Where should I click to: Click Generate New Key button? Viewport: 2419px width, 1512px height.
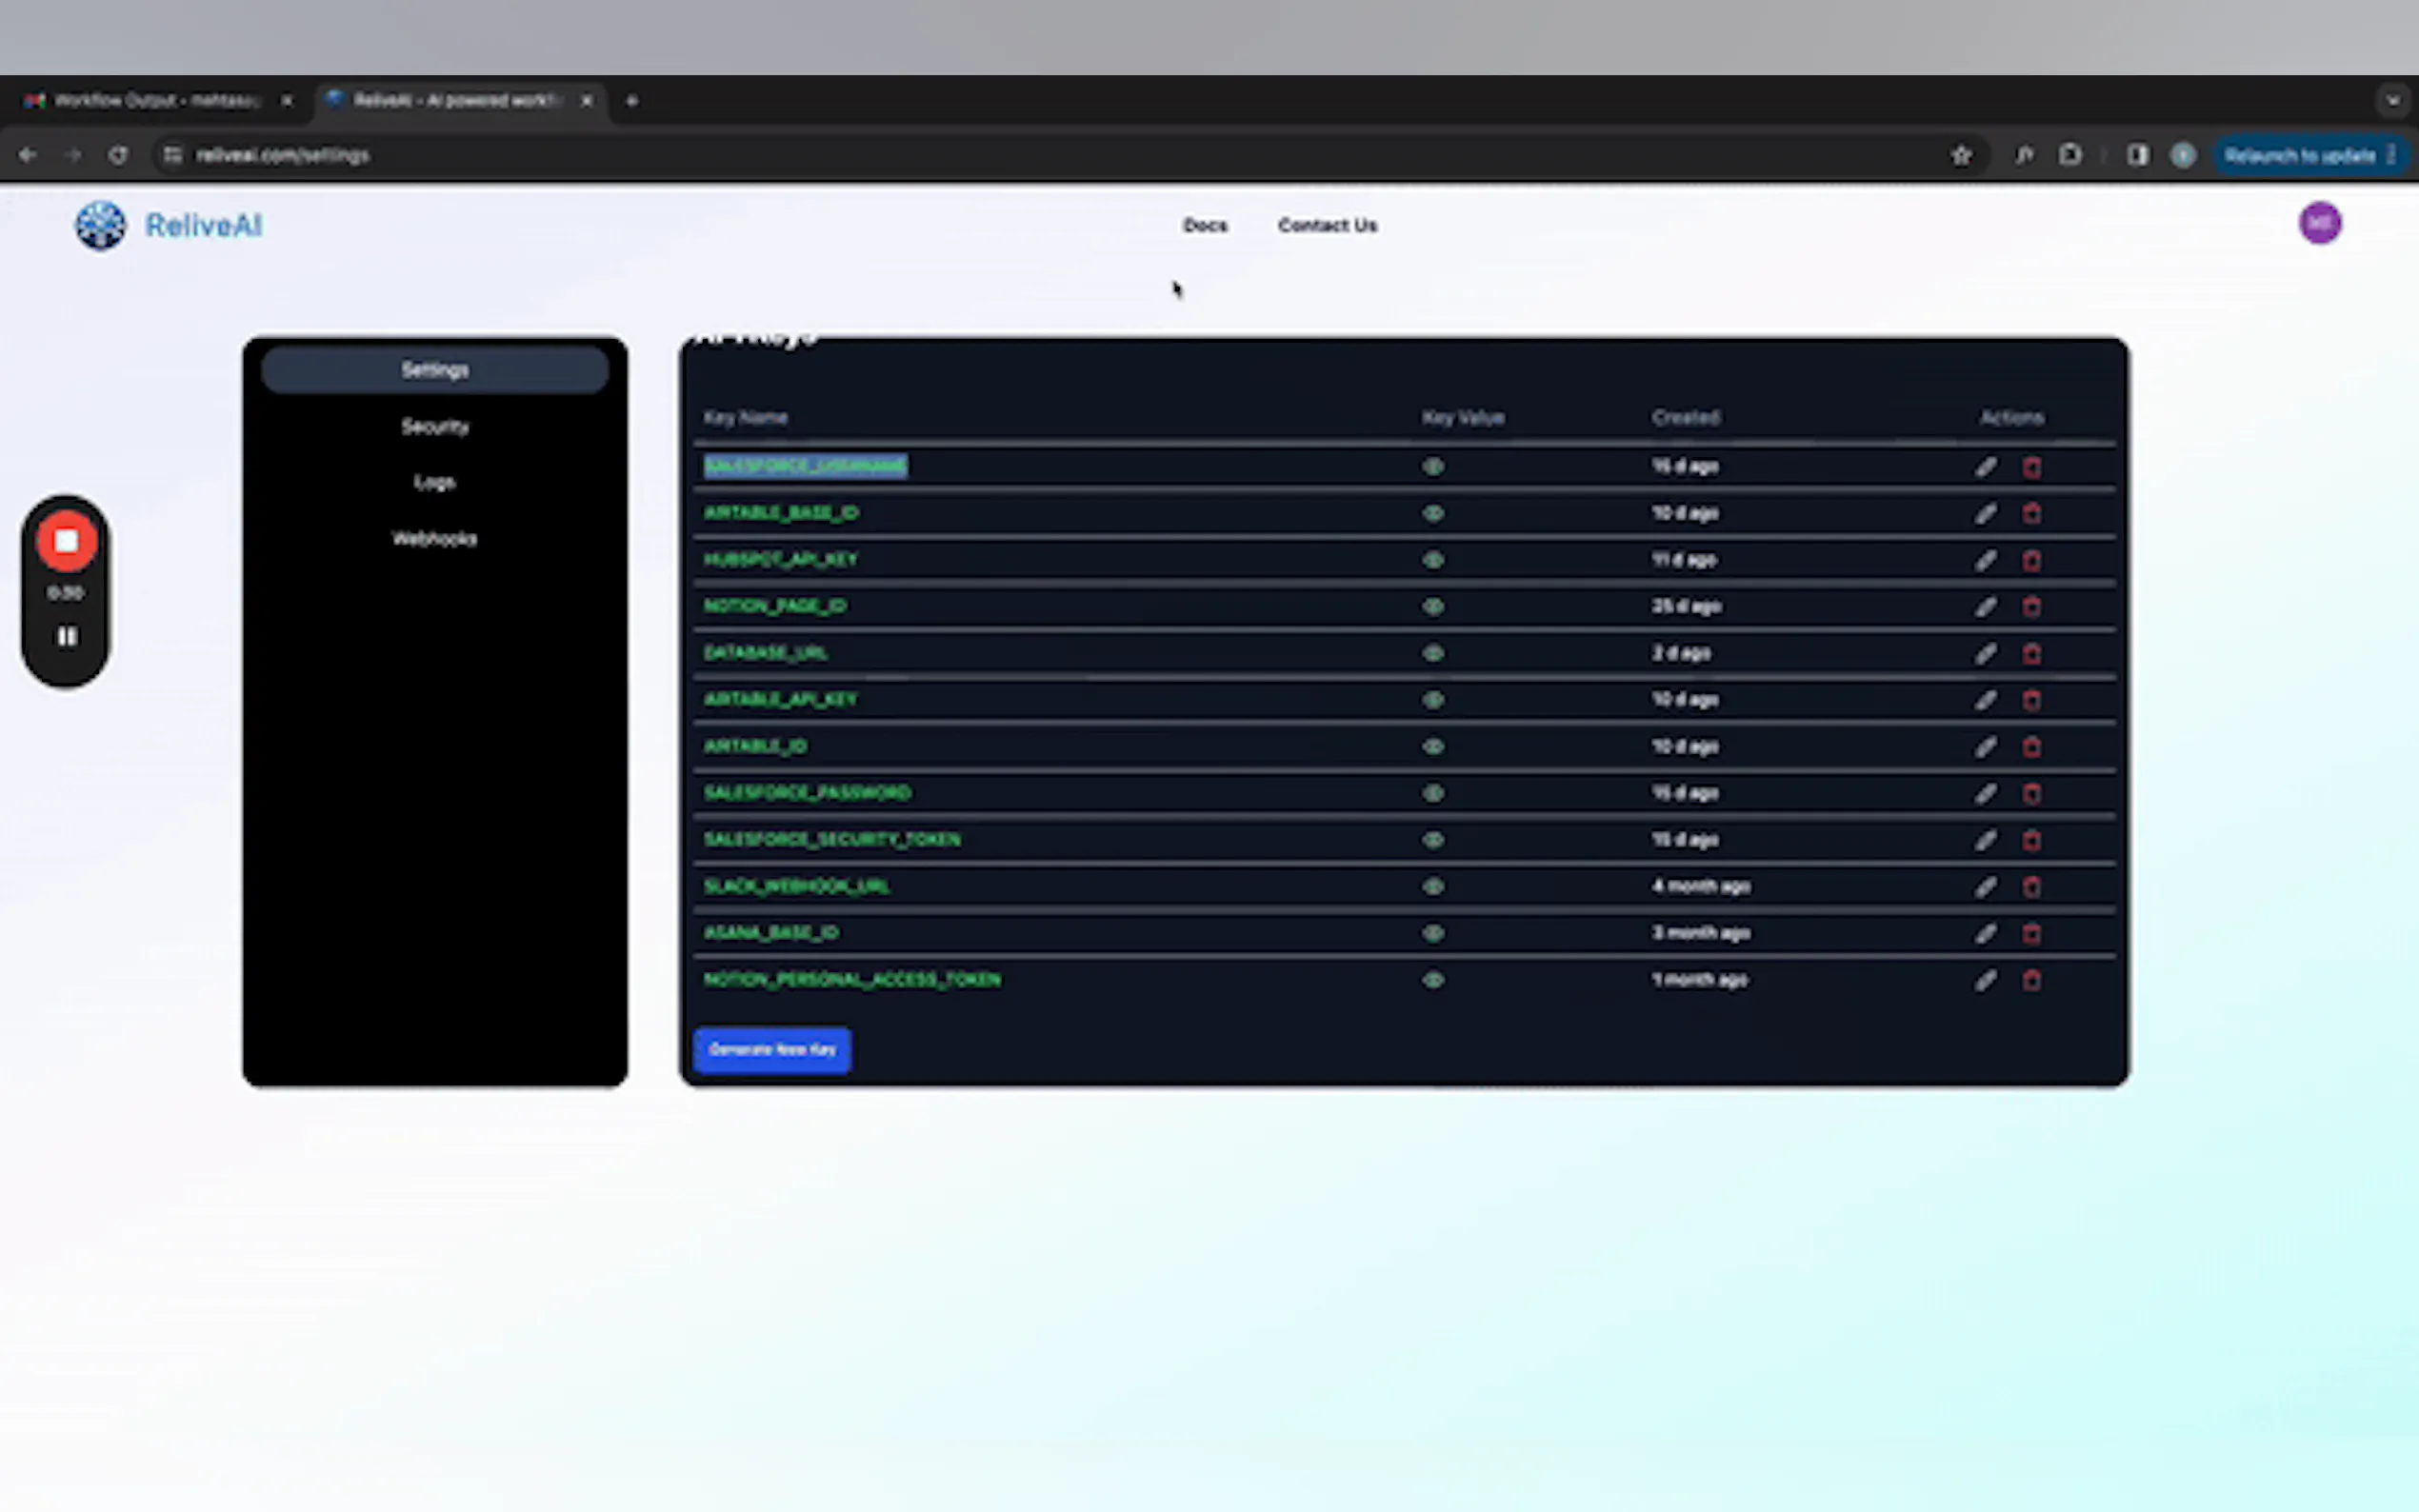[x=772, y=1049]
